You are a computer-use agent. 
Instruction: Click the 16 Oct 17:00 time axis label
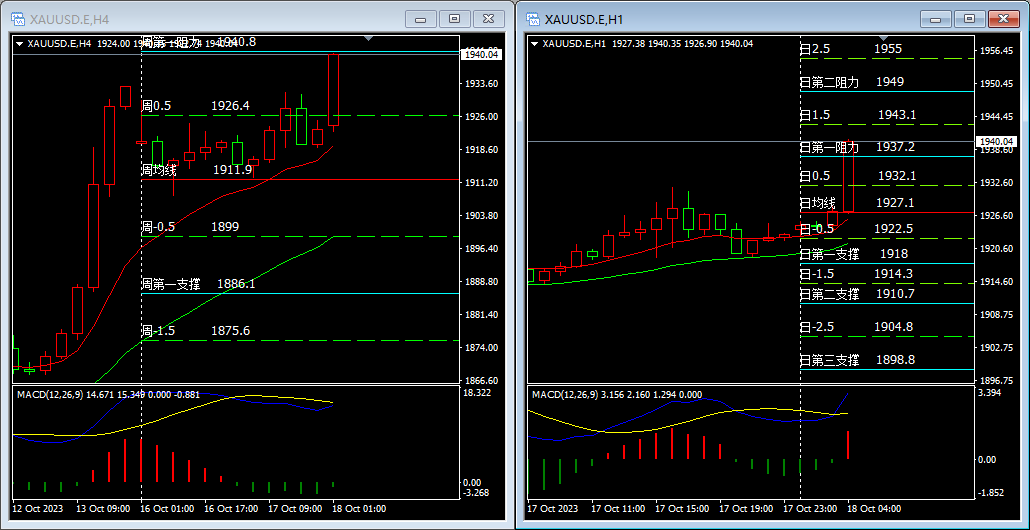pyautogui.click(x=229, y=509)
